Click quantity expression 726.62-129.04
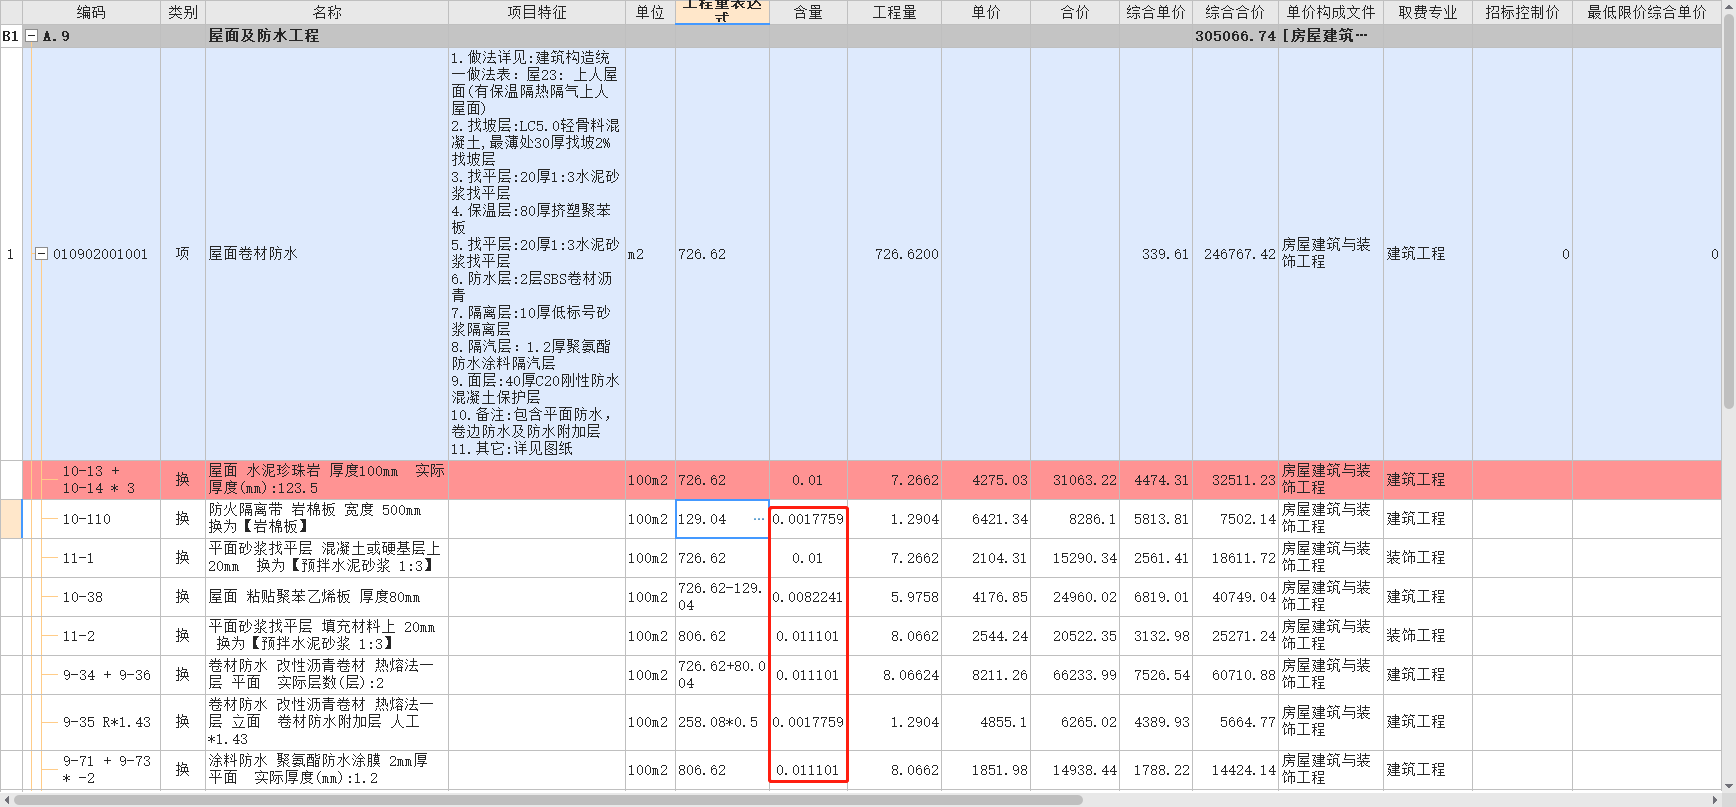 722,597
